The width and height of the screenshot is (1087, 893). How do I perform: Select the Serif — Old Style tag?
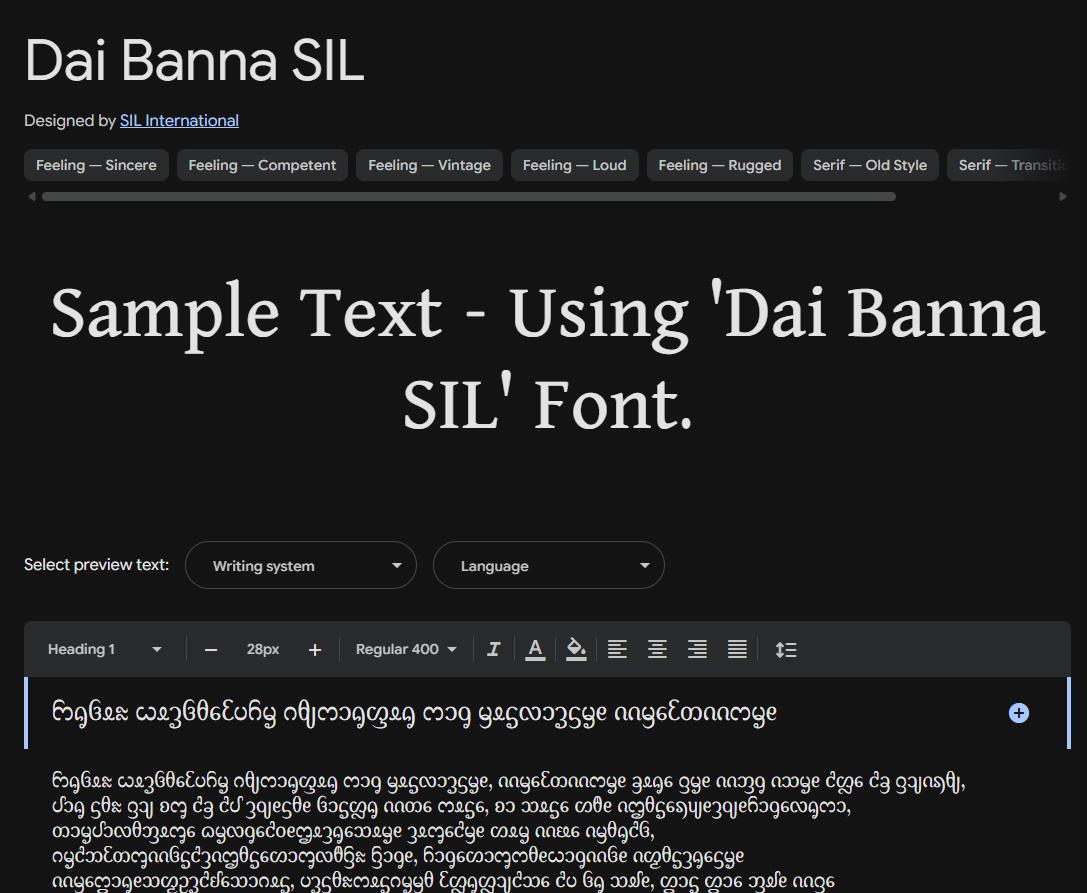(870, 165)
